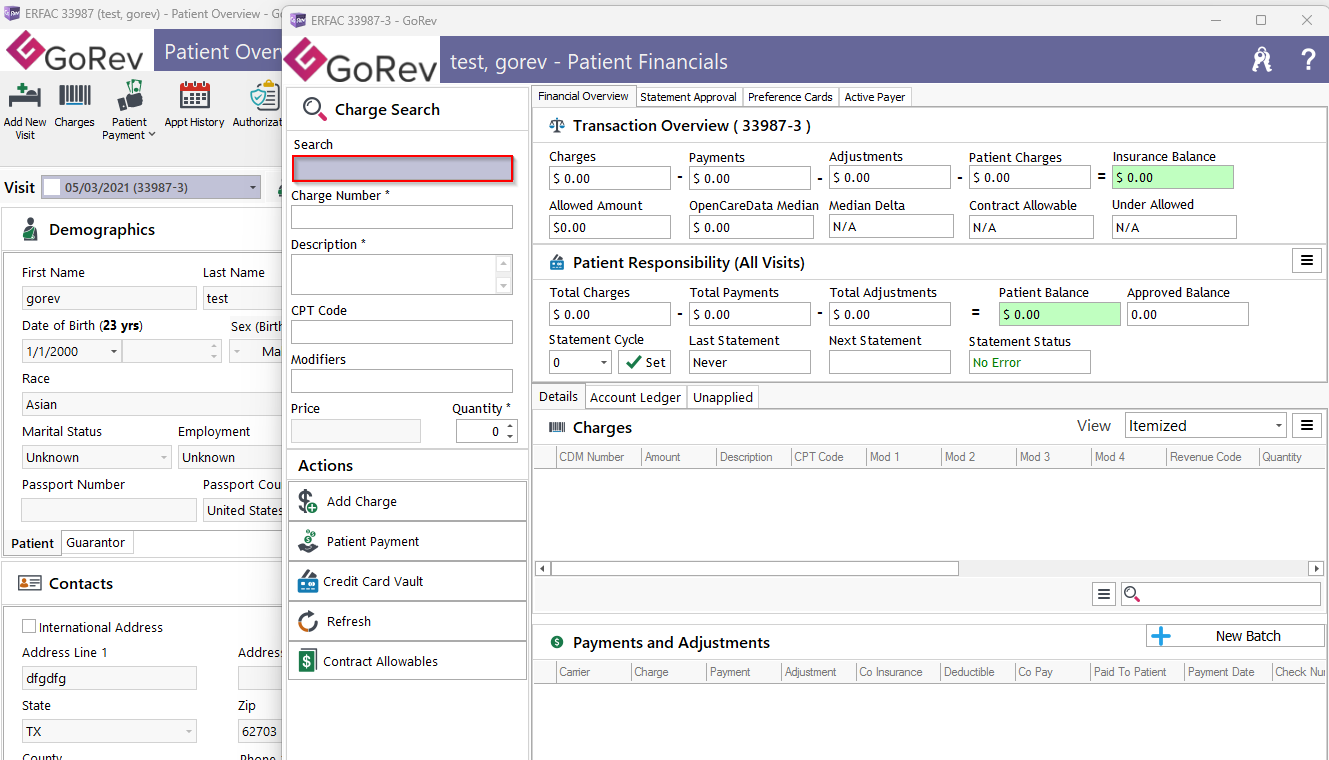Click the keys icon in Patient Financials header

pos(1262,60)
